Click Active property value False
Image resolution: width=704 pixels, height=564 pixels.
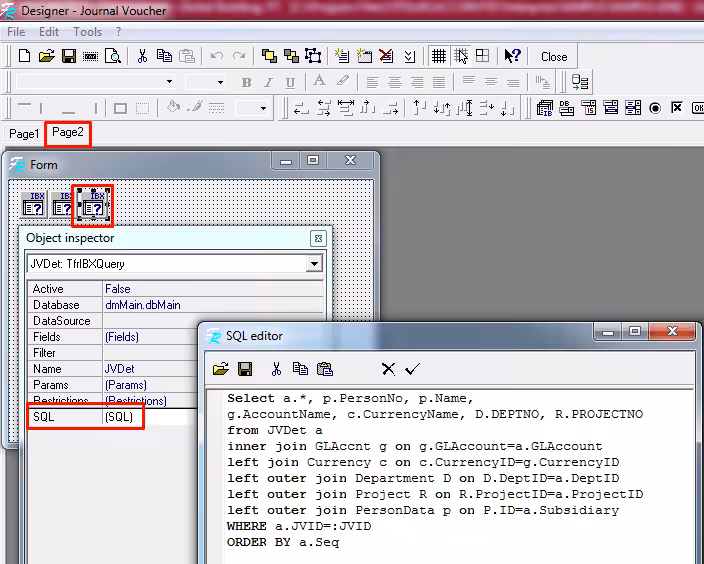pyautogui.click(x=213, y=289)
